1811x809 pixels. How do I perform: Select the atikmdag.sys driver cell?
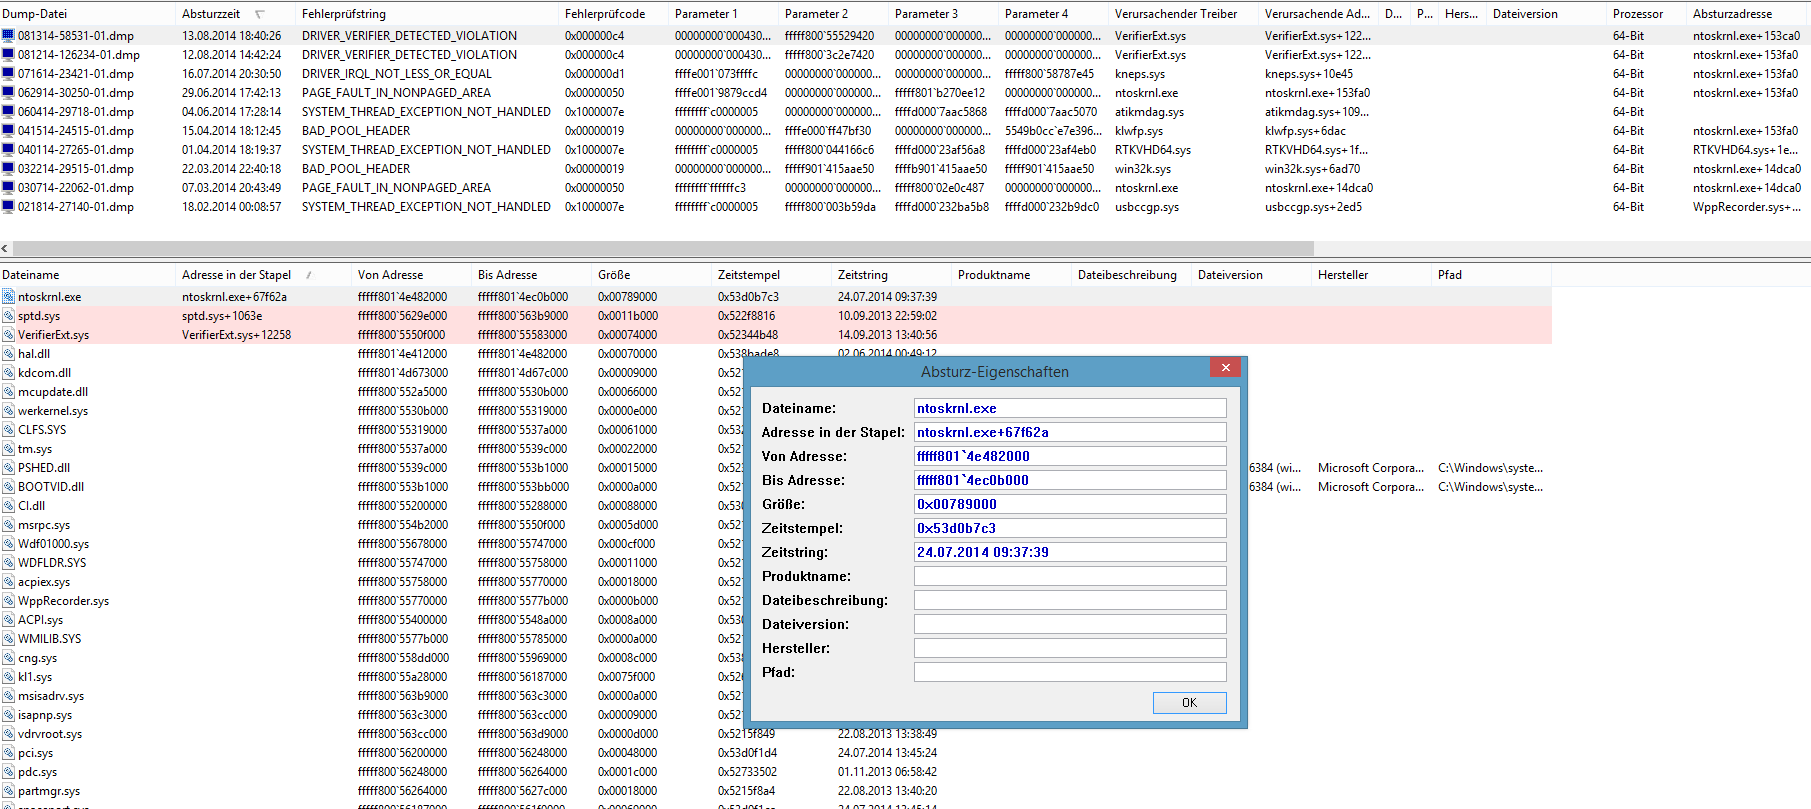click(x=1150, y=111)
